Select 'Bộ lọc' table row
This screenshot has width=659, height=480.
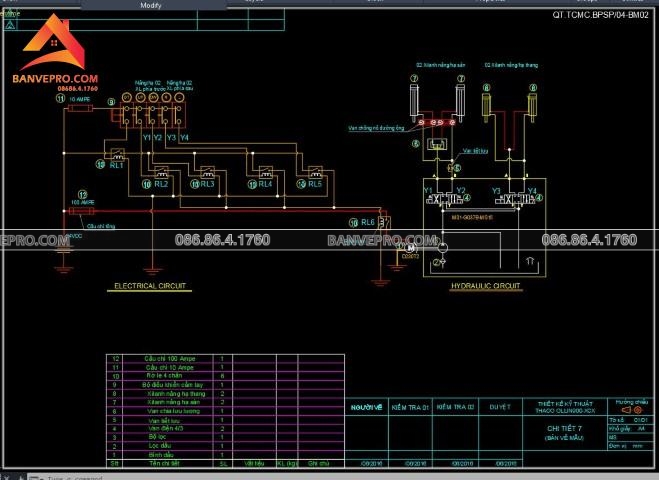pos(225,437)
